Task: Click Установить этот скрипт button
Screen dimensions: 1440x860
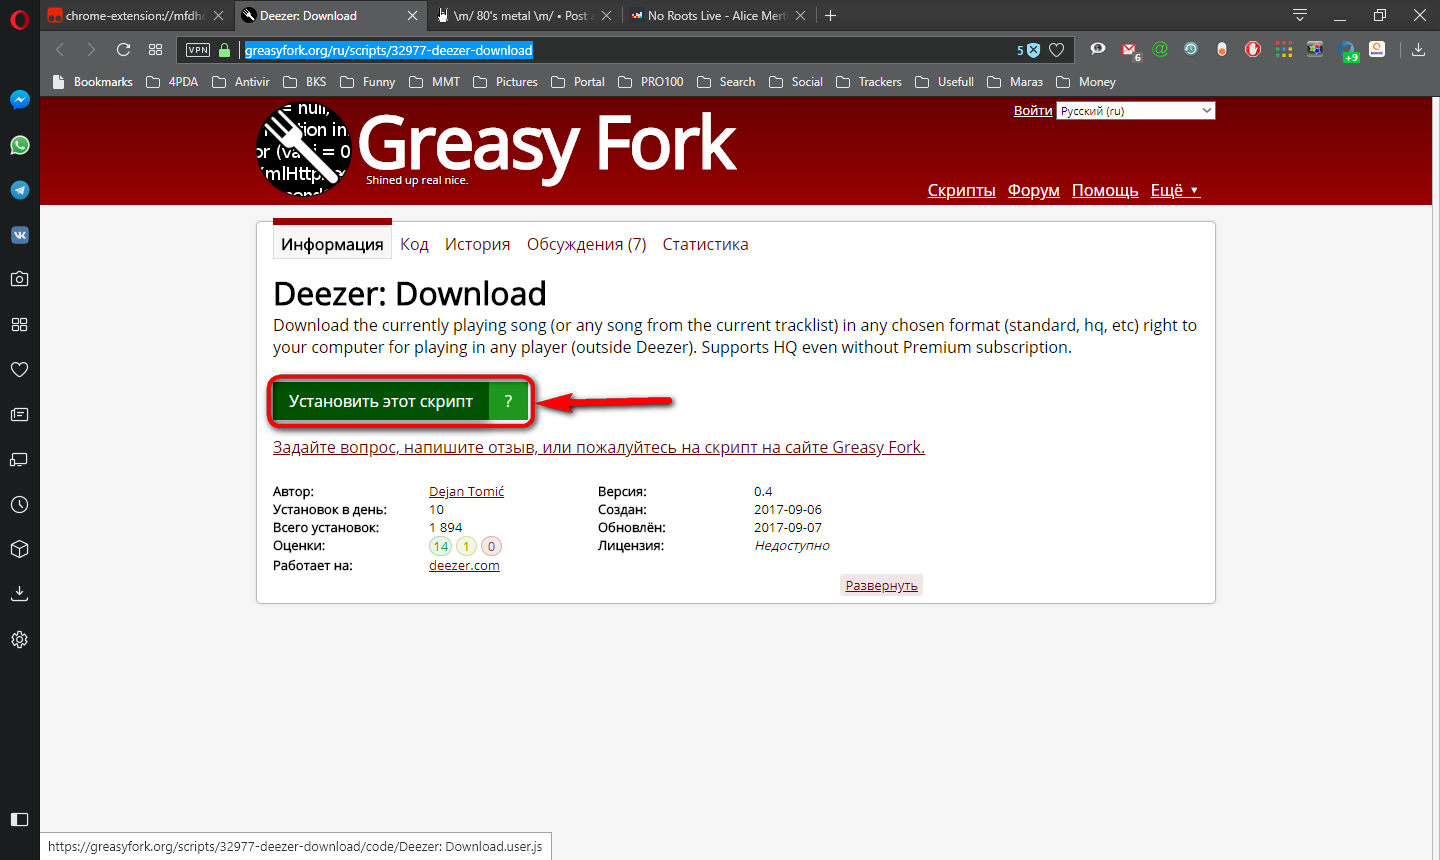Action: click(x=381, y=401)
